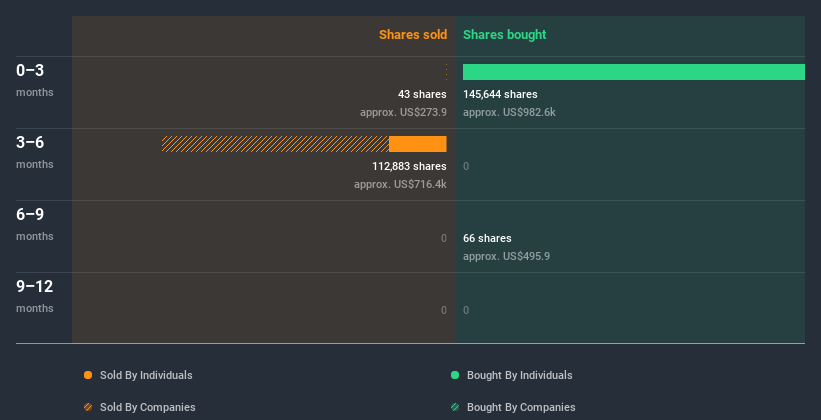This screenshot has height=420, width=821.
Task: Click the hatched Sold By Companies legend icon
Action: tap(88, 407)
